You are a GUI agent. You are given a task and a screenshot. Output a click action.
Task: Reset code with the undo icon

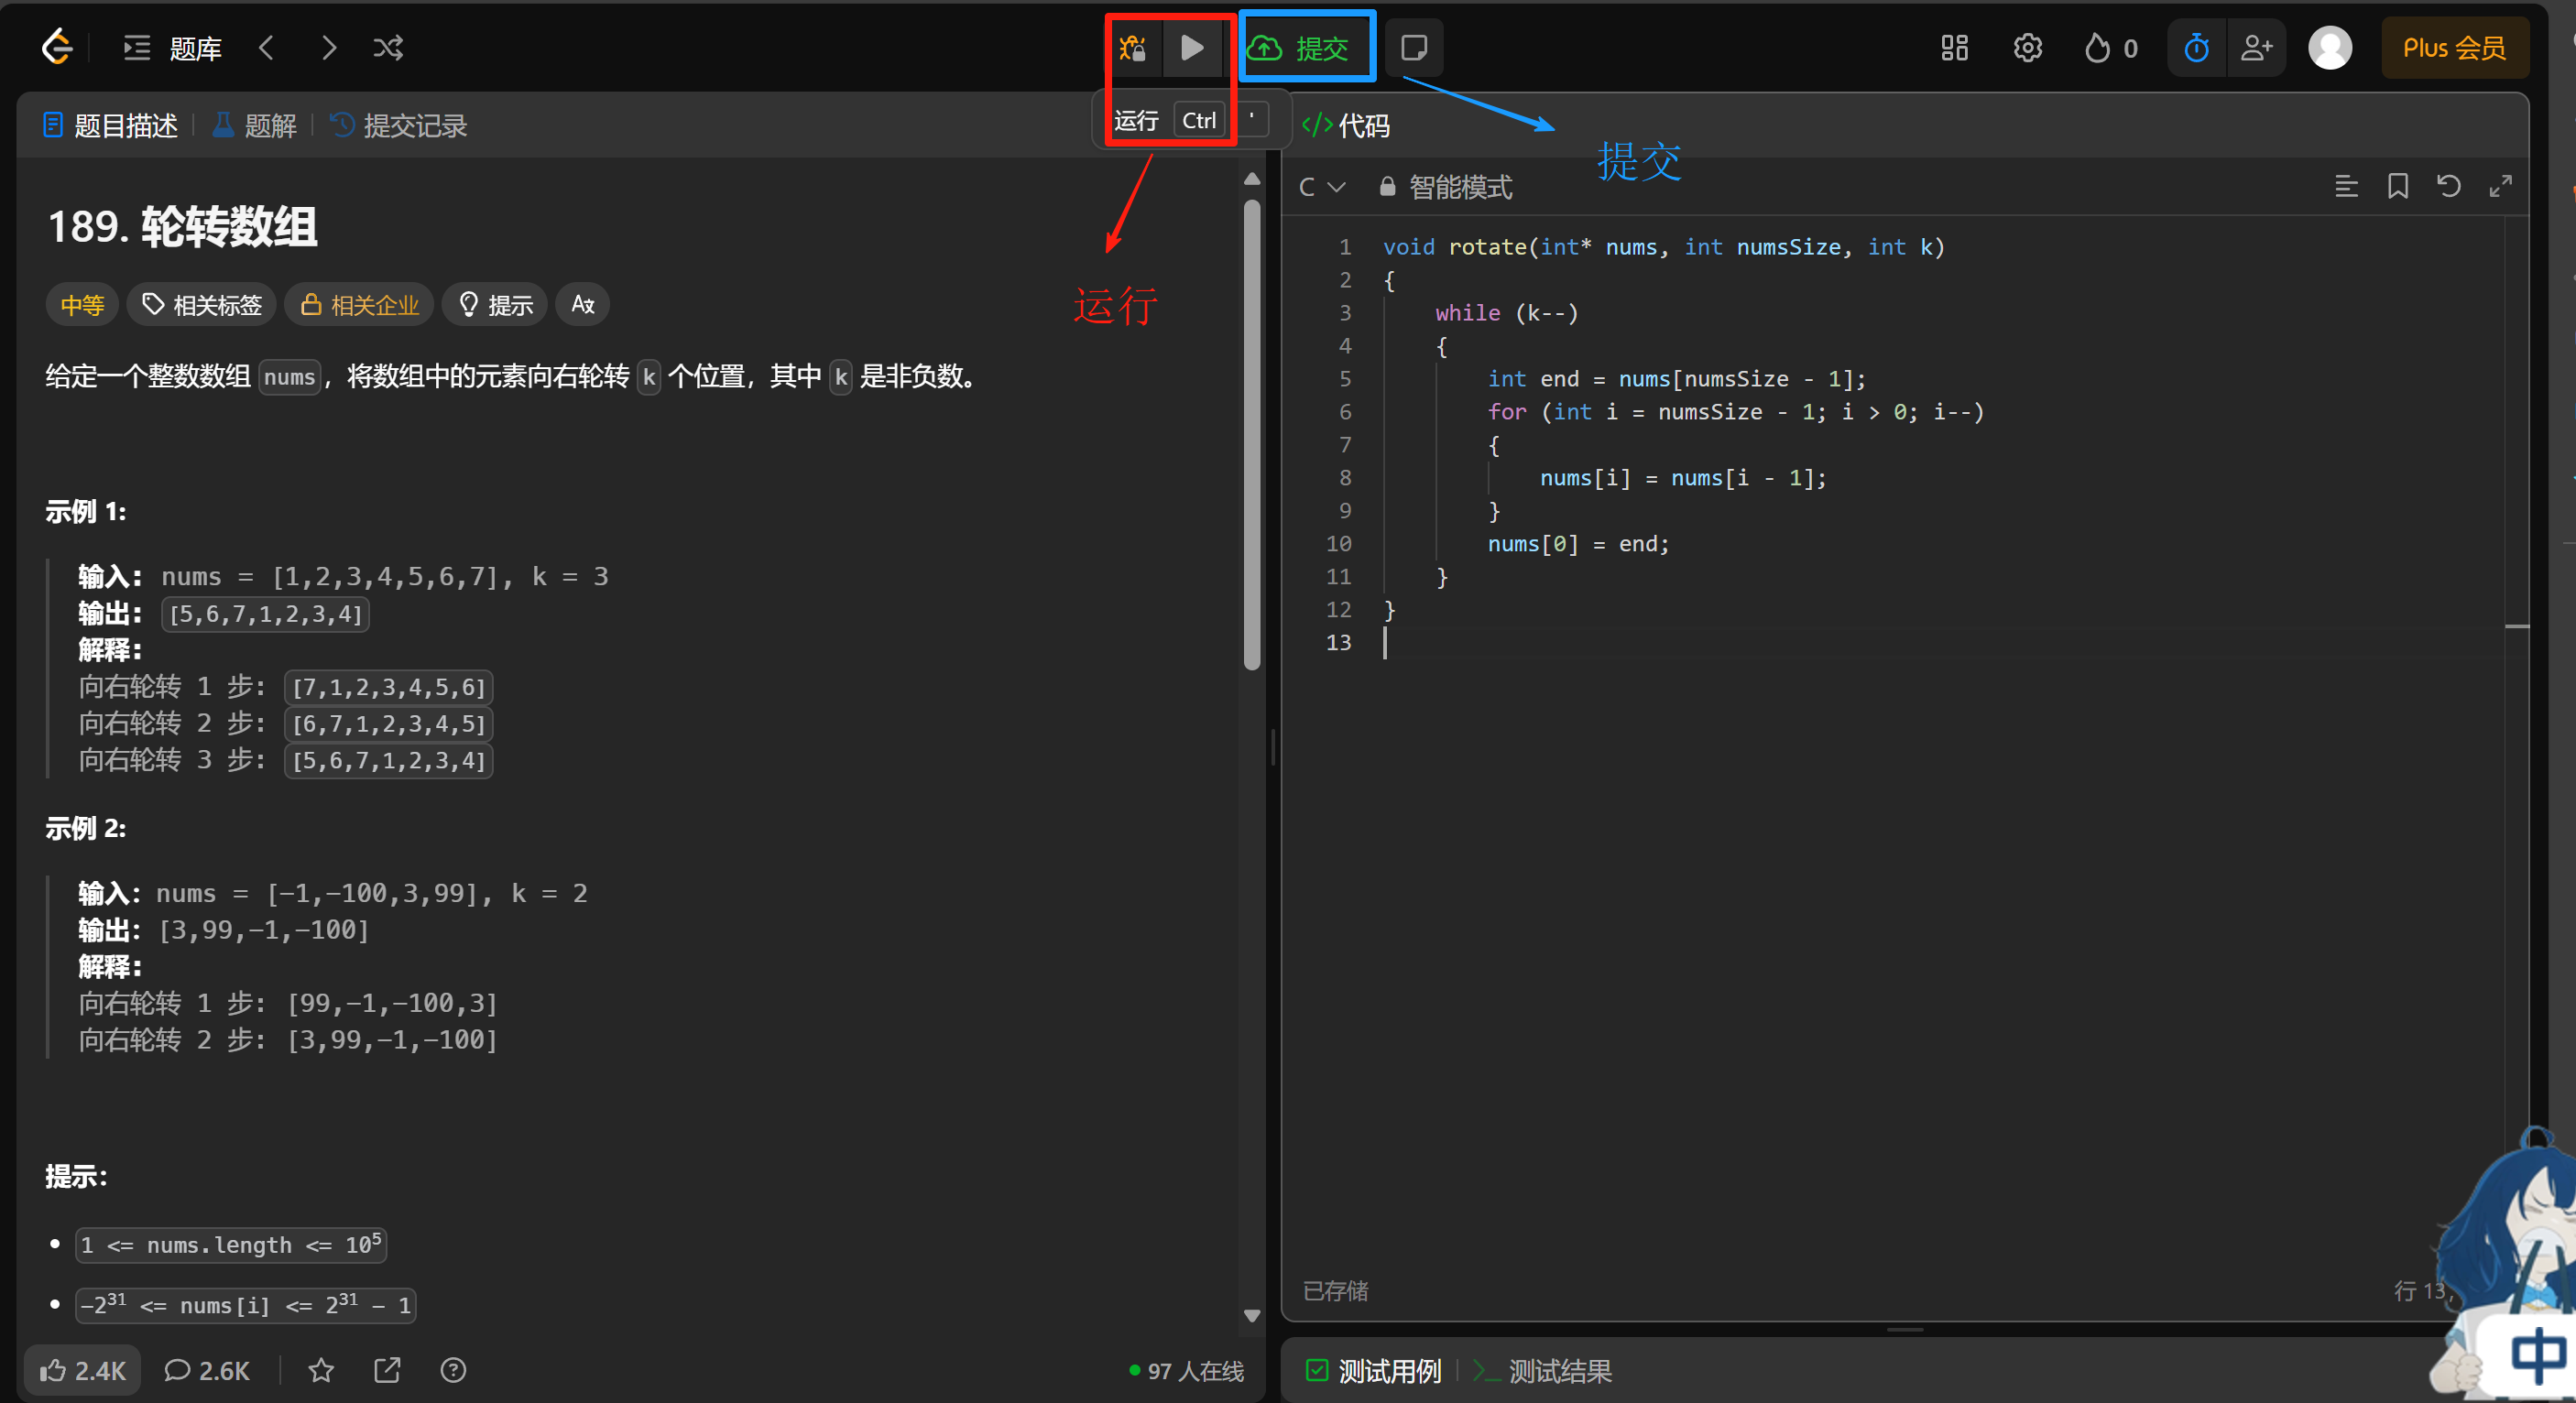coord(2448,186)
